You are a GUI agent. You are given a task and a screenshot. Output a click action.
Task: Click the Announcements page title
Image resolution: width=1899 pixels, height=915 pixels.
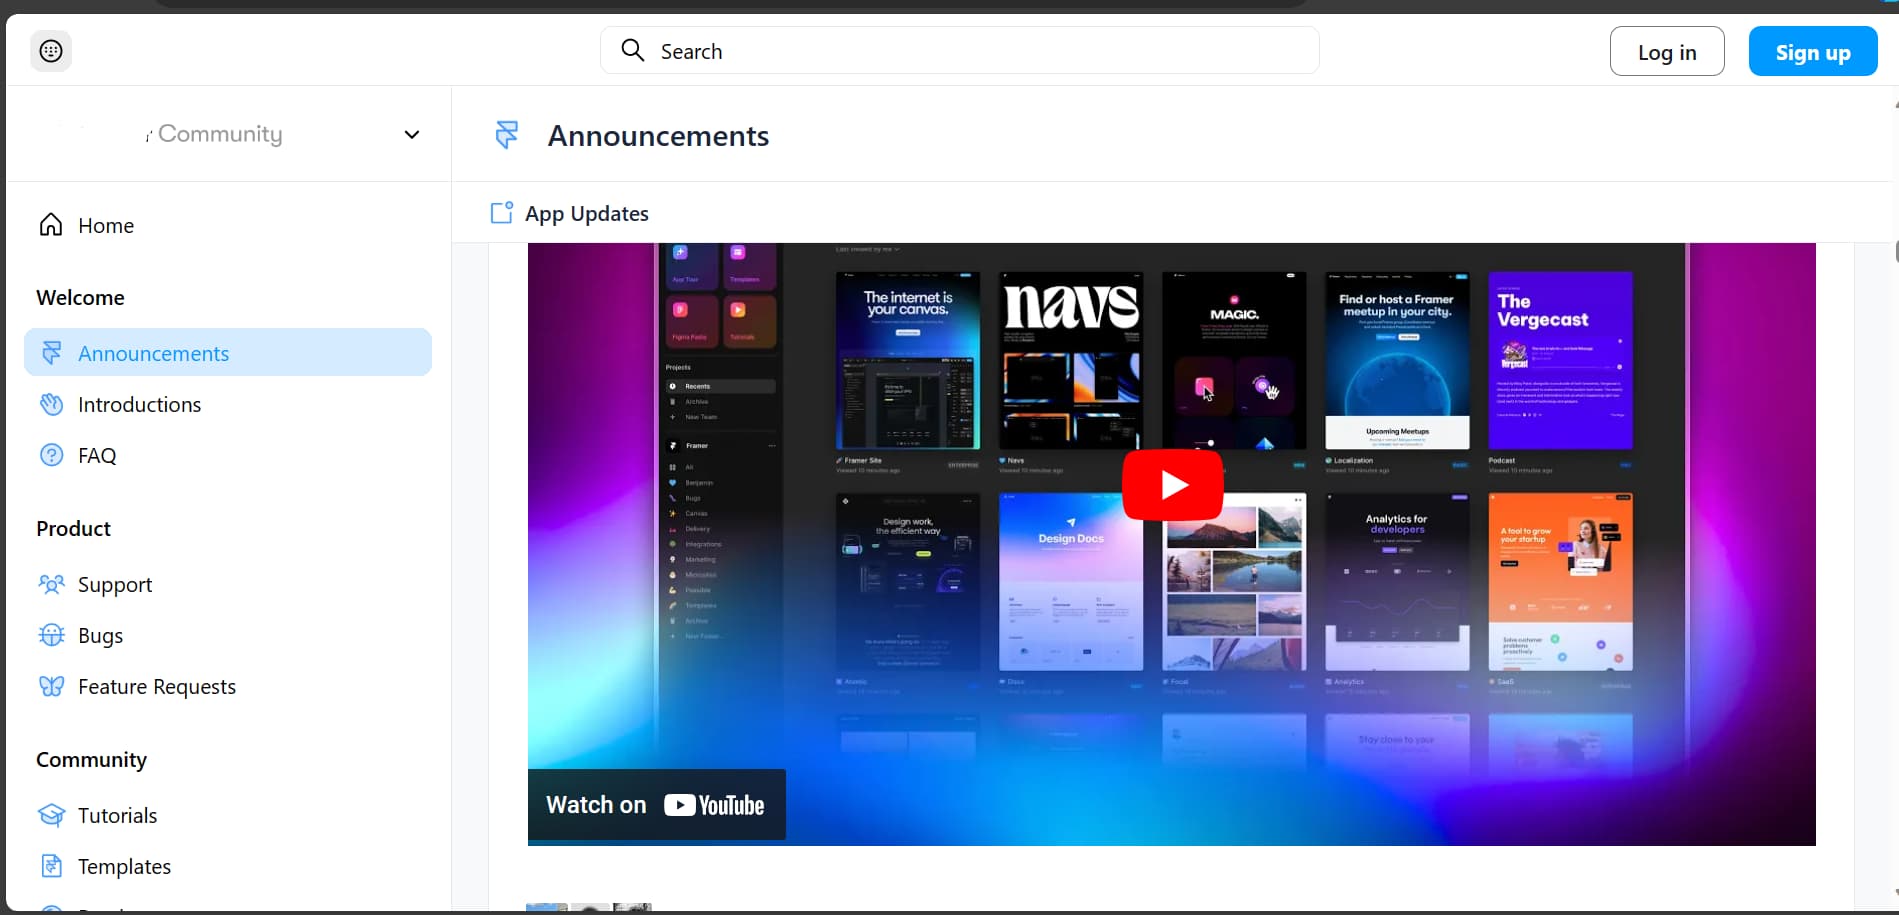[x=658, y=135]
